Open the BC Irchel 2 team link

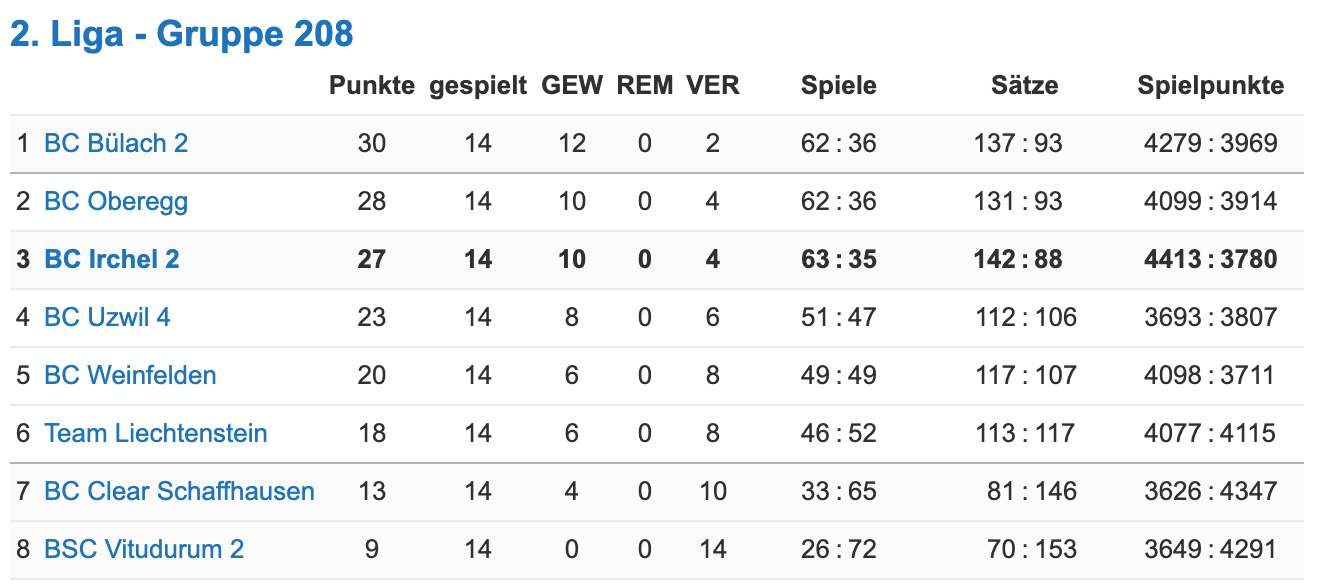pos(112,259)
